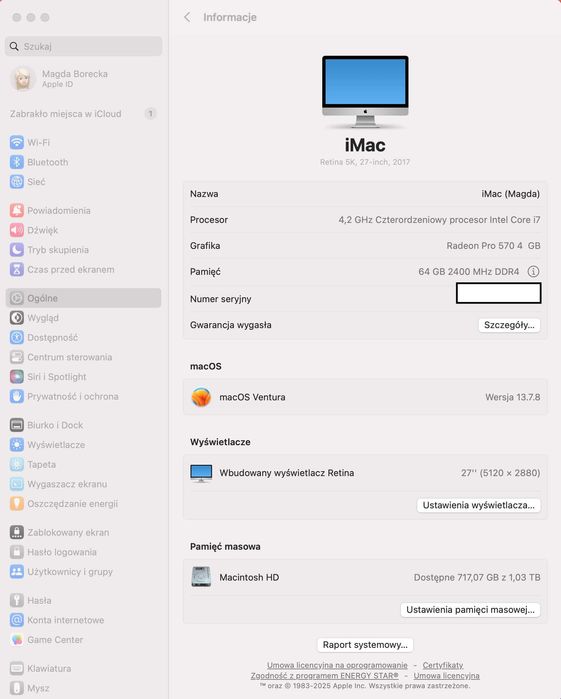Viewport: 561px width, 699px height.
Task: Open Zgodność z programem ENERGY STAR link
Action: 325,676
